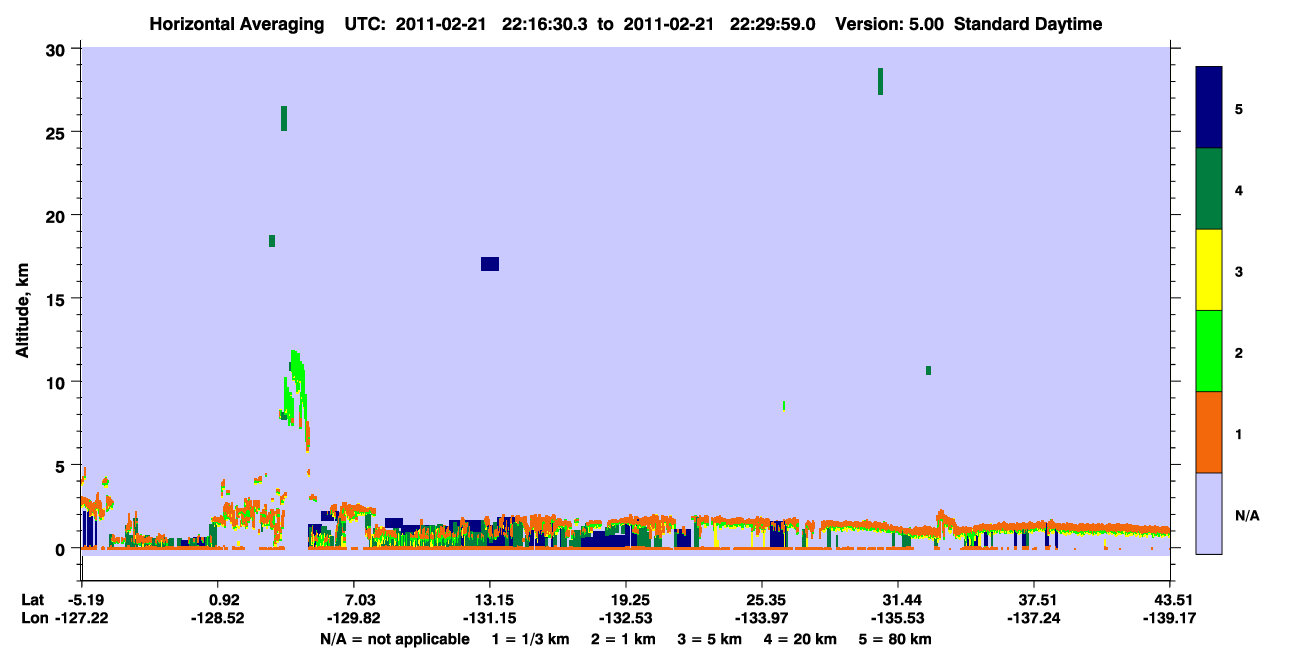Click the latitude value 43.51
The image size is (1300, 667).
(1170, 600)
